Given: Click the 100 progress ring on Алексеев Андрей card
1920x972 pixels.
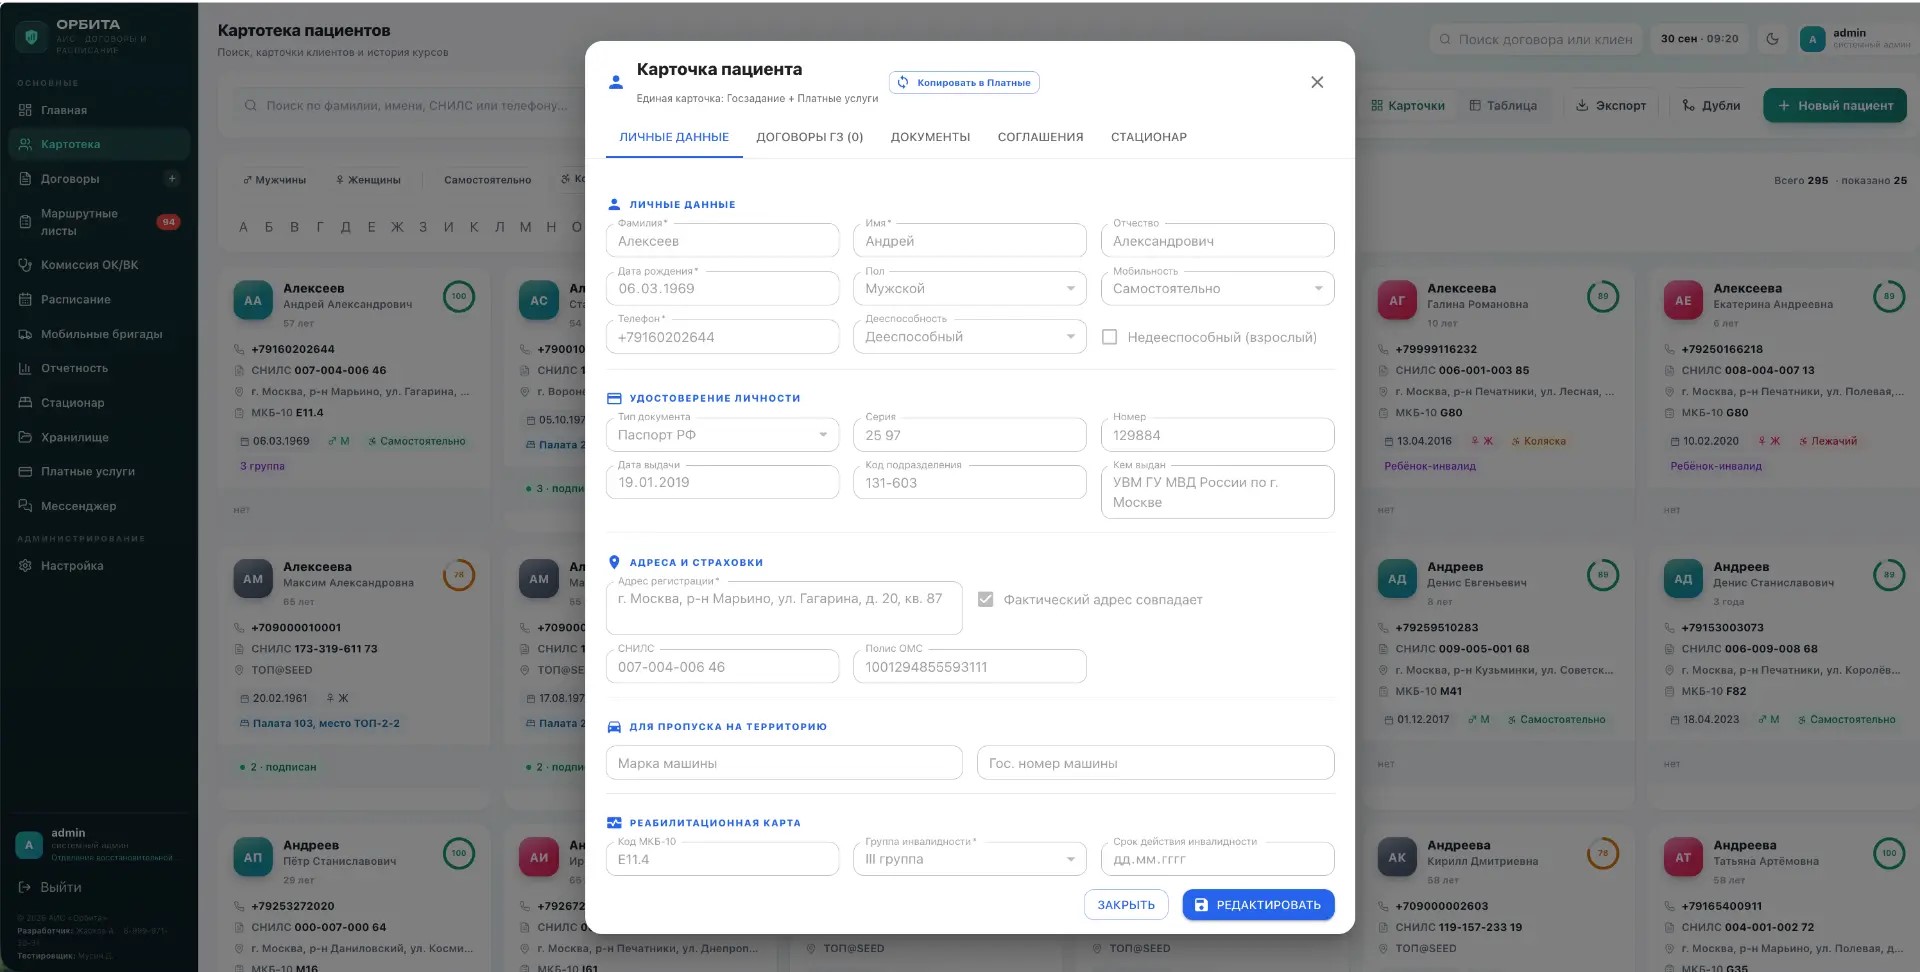Looking at the screenshot, I should [x=459, y=296].
